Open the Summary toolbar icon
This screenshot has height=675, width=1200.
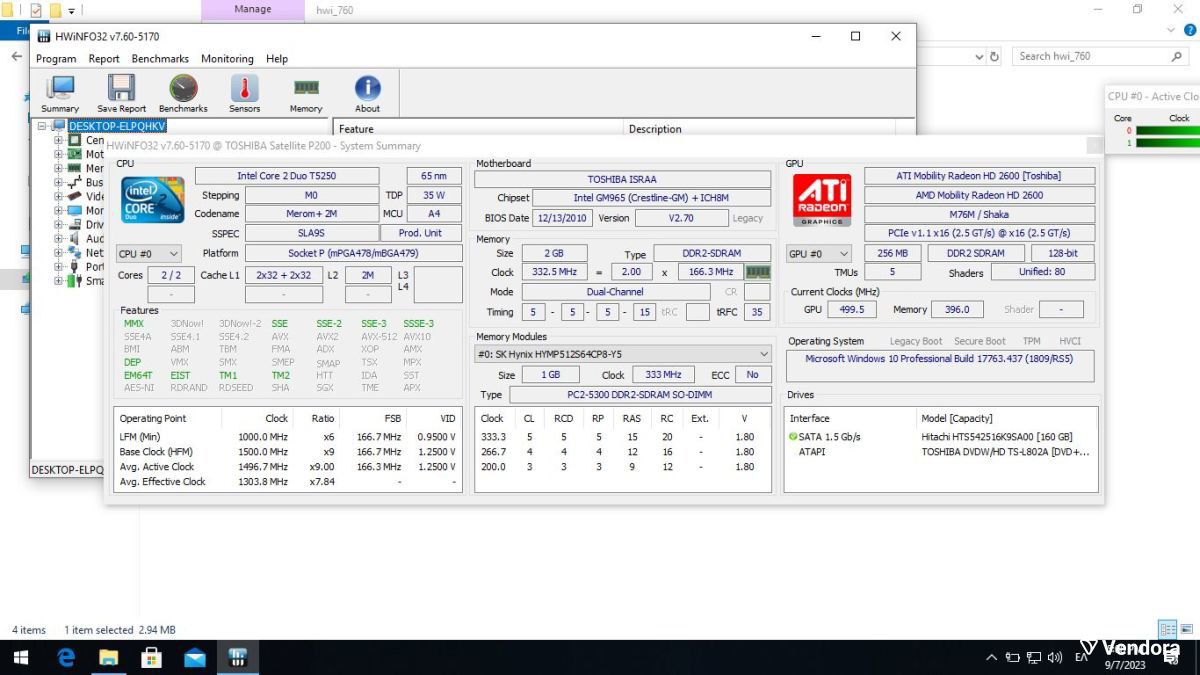(x=60, y=93)
